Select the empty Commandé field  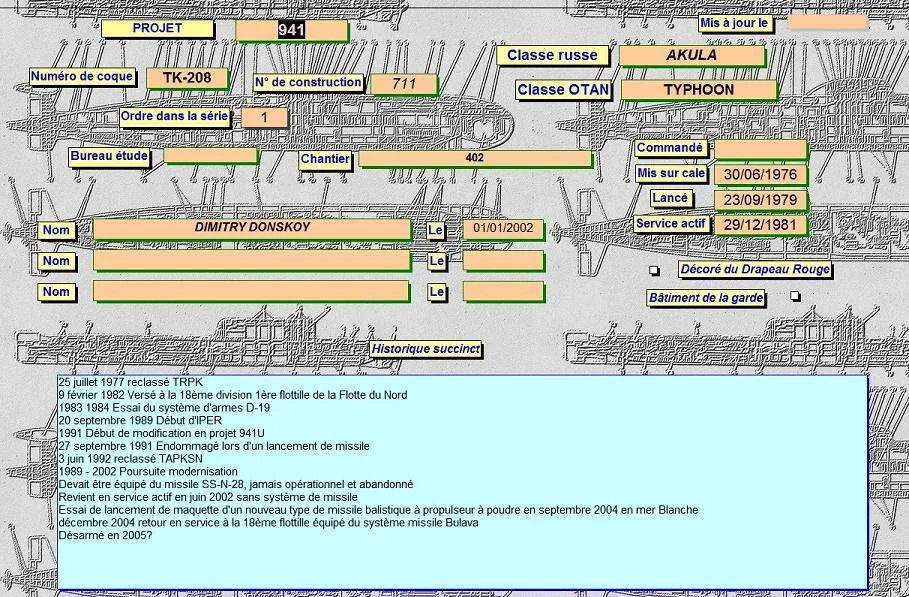coord(760,149)
